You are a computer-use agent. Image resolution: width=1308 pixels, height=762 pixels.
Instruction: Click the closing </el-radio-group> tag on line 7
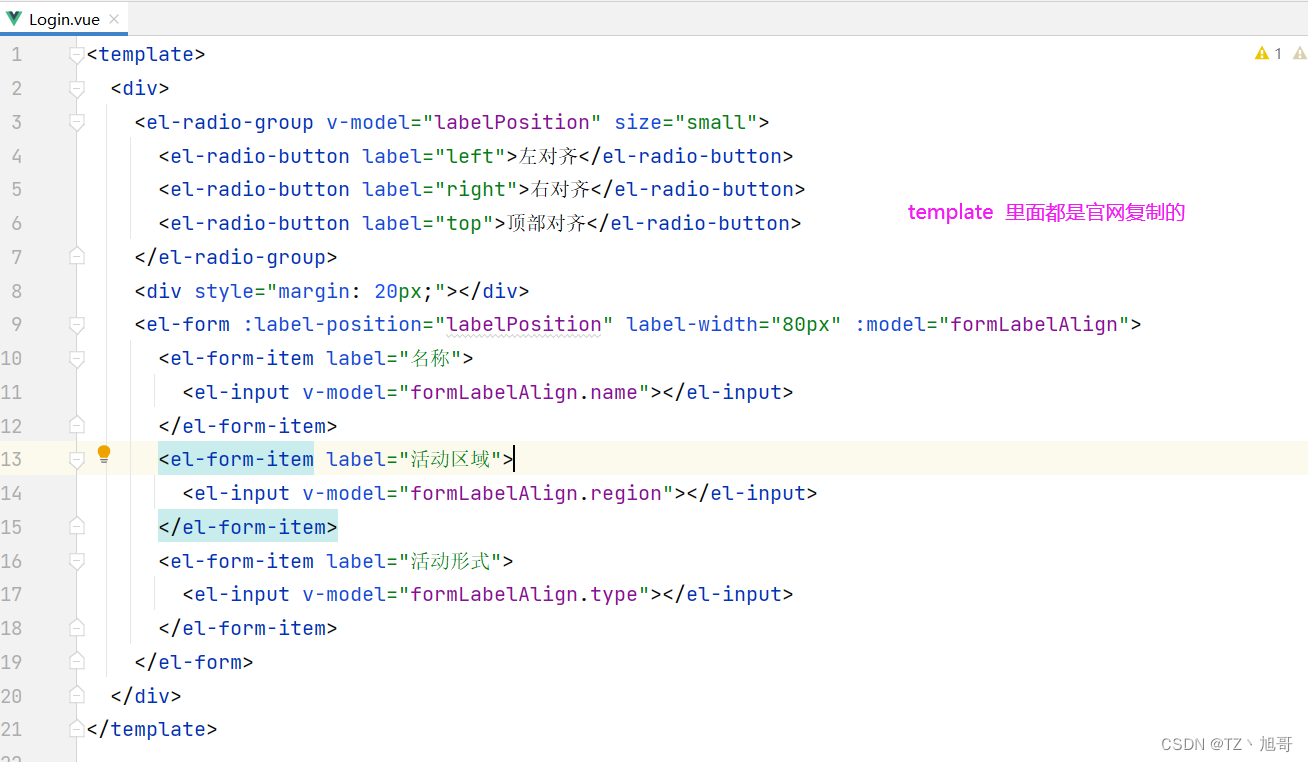(x=236, y=257)
